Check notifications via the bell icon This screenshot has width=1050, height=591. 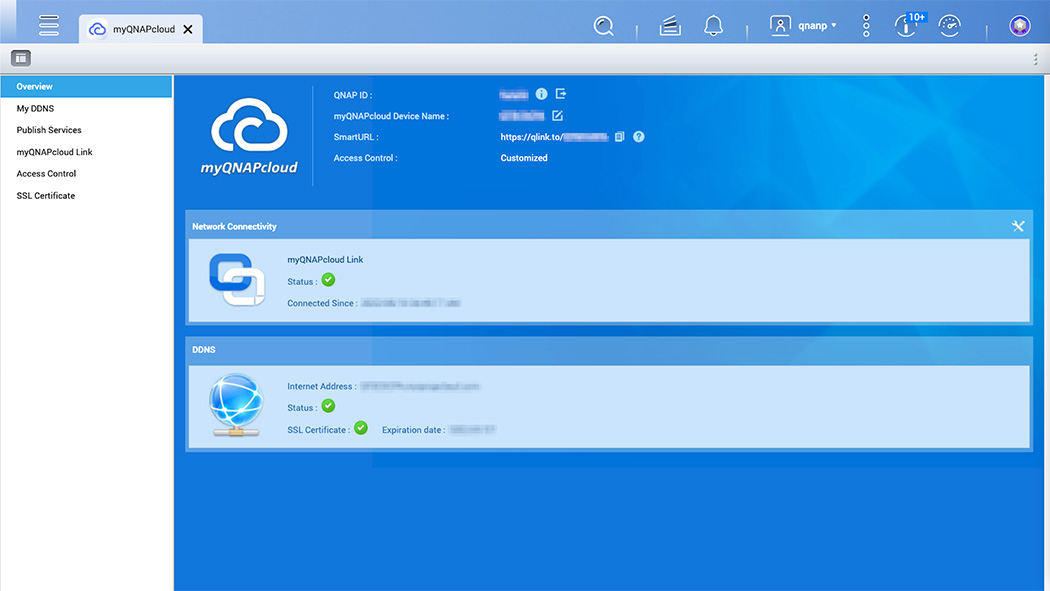pyautogui.click(x=713, y=25)
